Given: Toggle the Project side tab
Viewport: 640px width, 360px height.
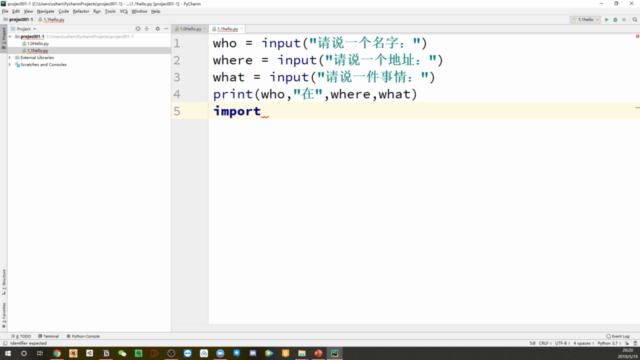Looking at the screenshot, I should click(x=4, y=38).
